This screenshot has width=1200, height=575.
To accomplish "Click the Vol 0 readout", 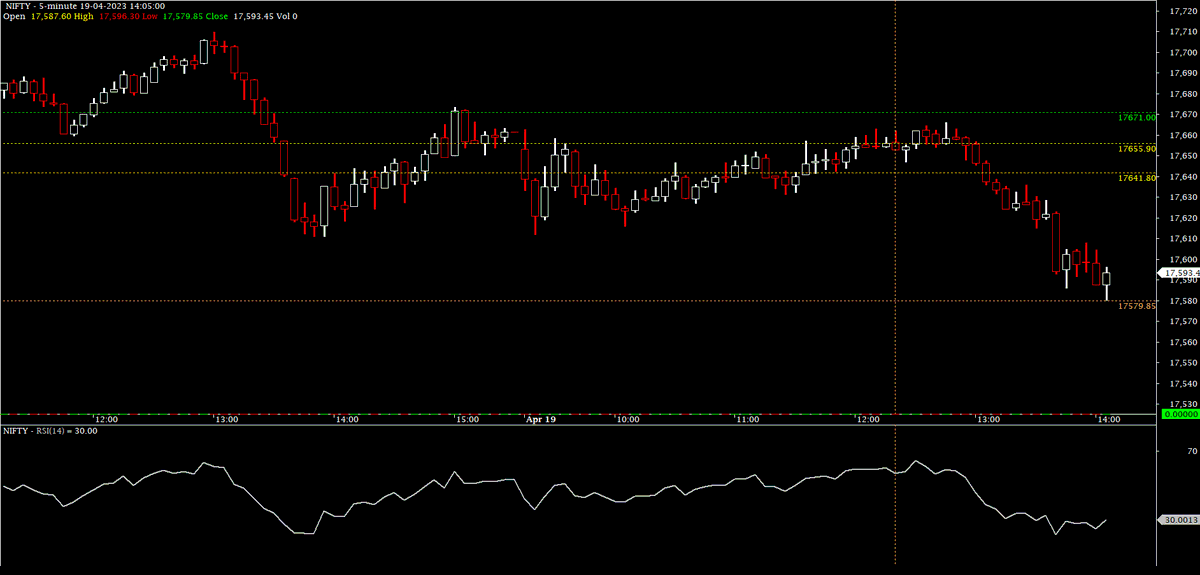I will click(x=285, y=16).
